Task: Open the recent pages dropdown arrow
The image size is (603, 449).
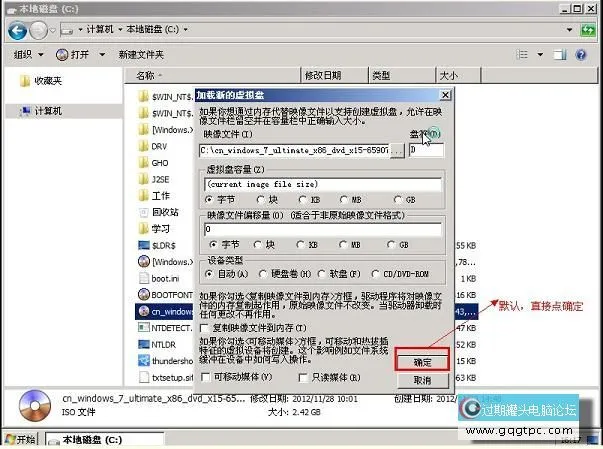Action: (53, 30)
